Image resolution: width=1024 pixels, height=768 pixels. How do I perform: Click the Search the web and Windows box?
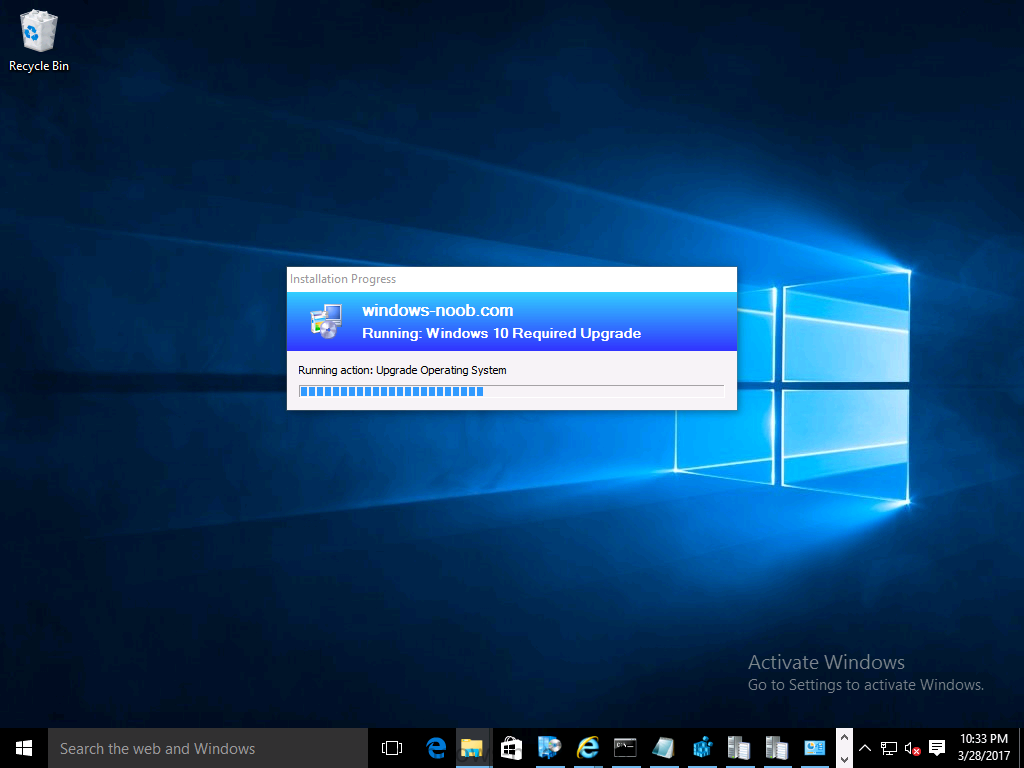pos(208,748)
